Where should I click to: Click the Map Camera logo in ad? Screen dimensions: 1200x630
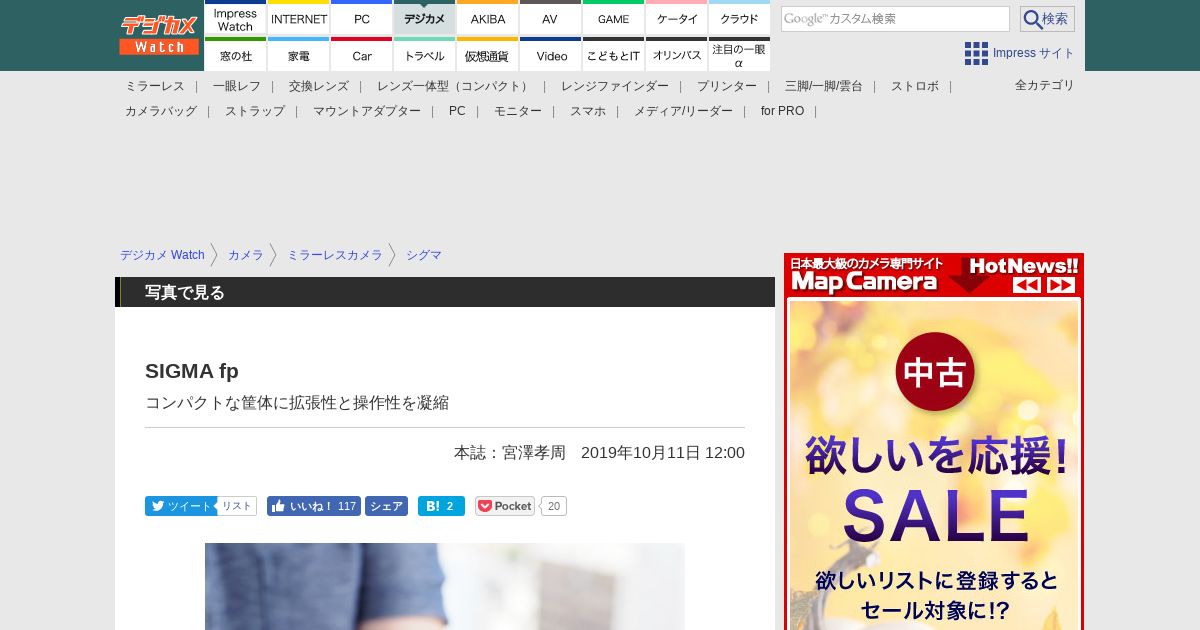864,282
